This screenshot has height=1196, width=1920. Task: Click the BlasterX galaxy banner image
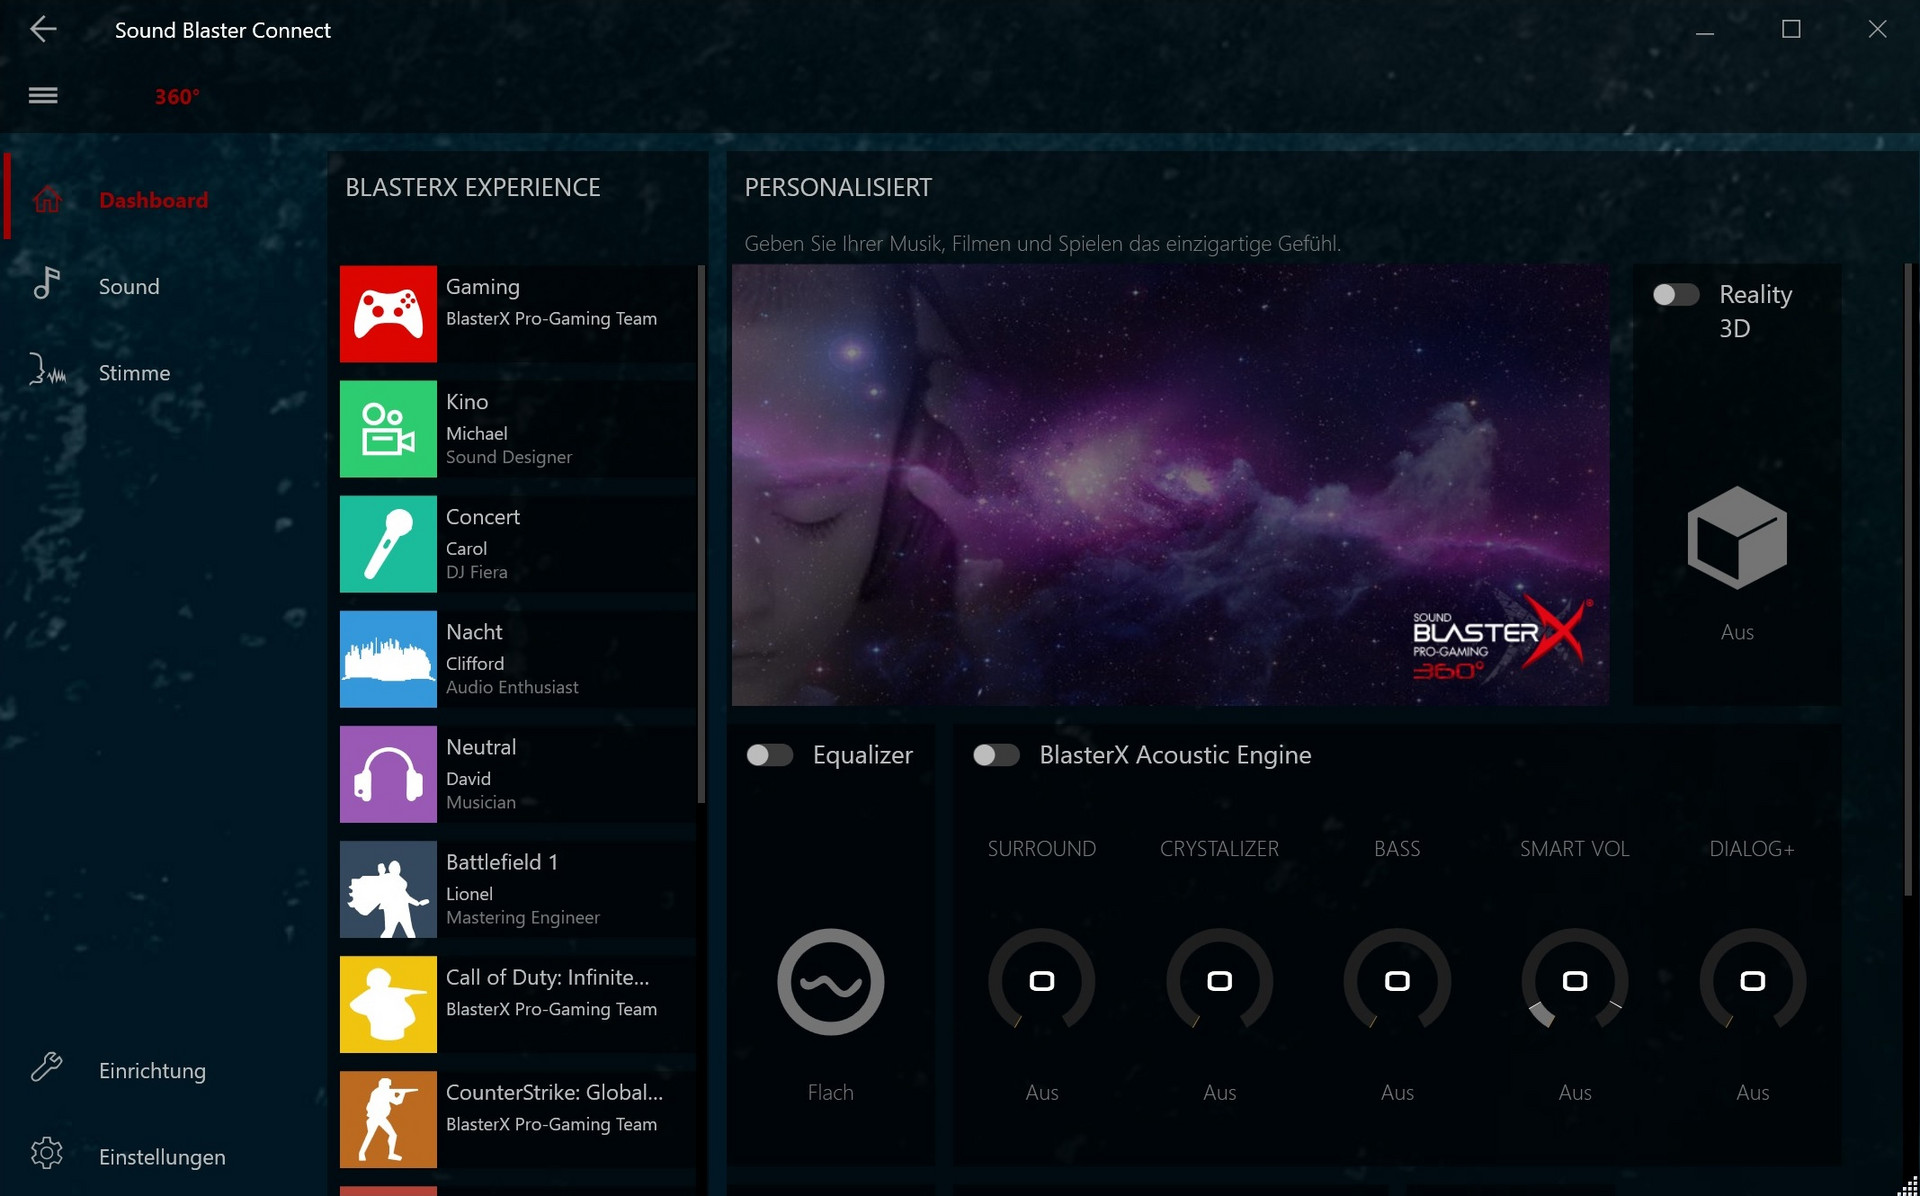(x=1170, y=485)
